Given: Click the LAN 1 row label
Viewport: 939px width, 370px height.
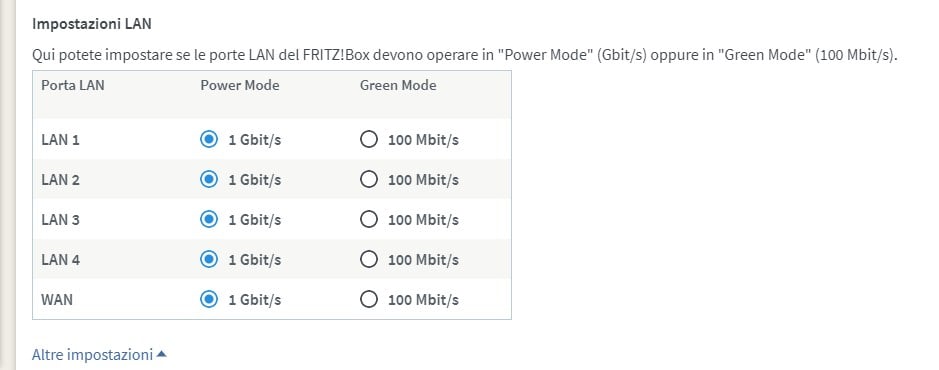Looking at the screenshot, I should pyautogui.click(x=60, y=140).
